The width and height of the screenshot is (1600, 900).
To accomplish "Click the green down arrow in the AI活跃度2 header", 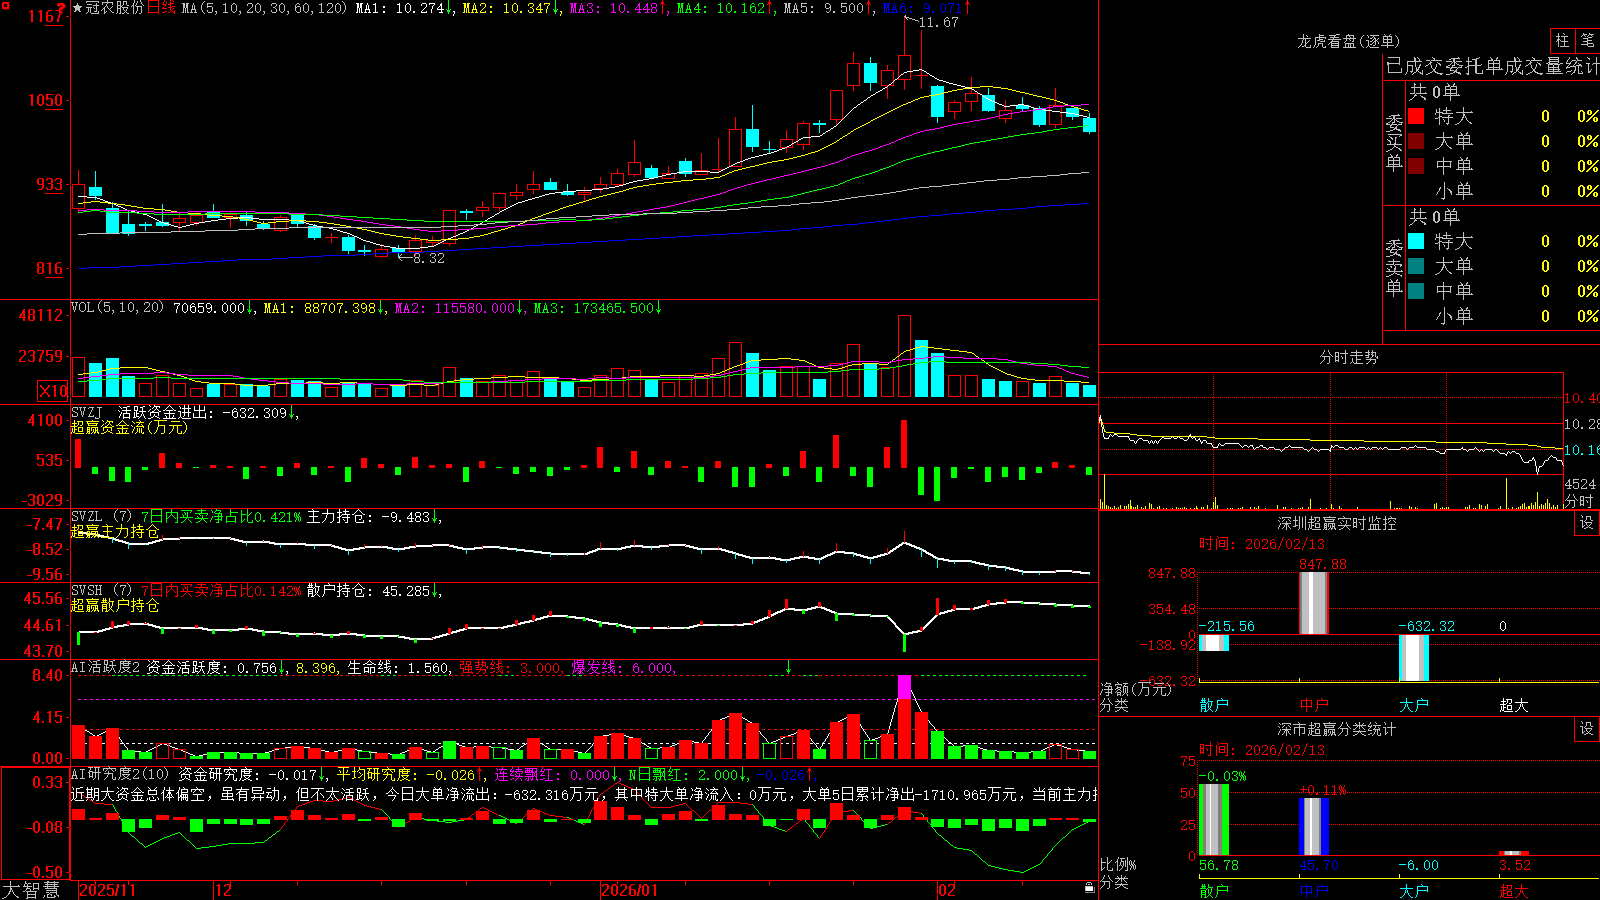I will point(789,667).
